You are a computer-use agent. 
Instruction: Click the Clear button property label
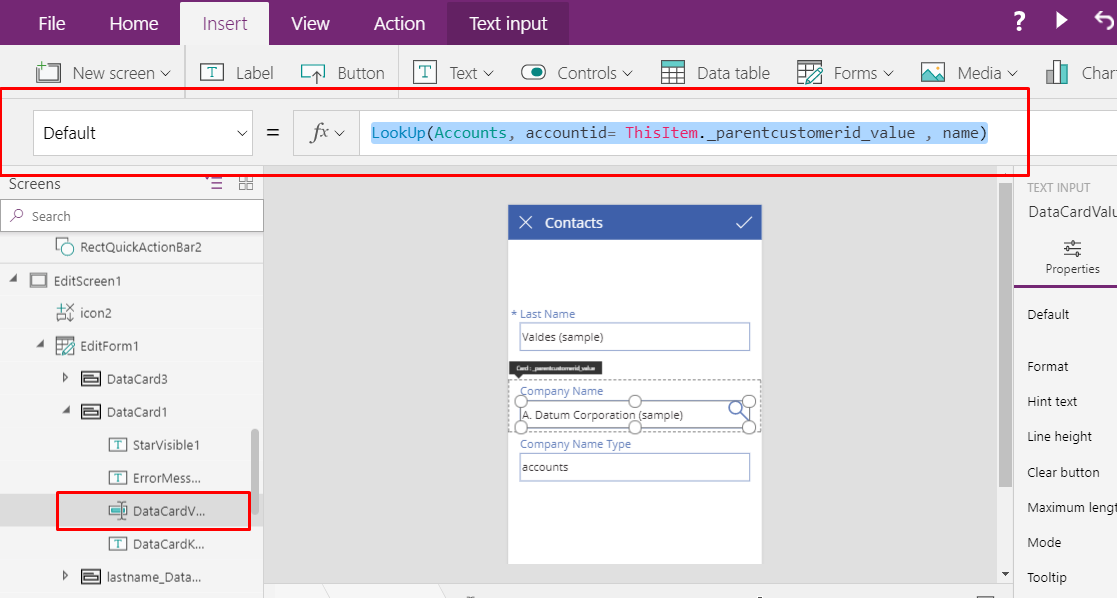[x=1063, y=472]
